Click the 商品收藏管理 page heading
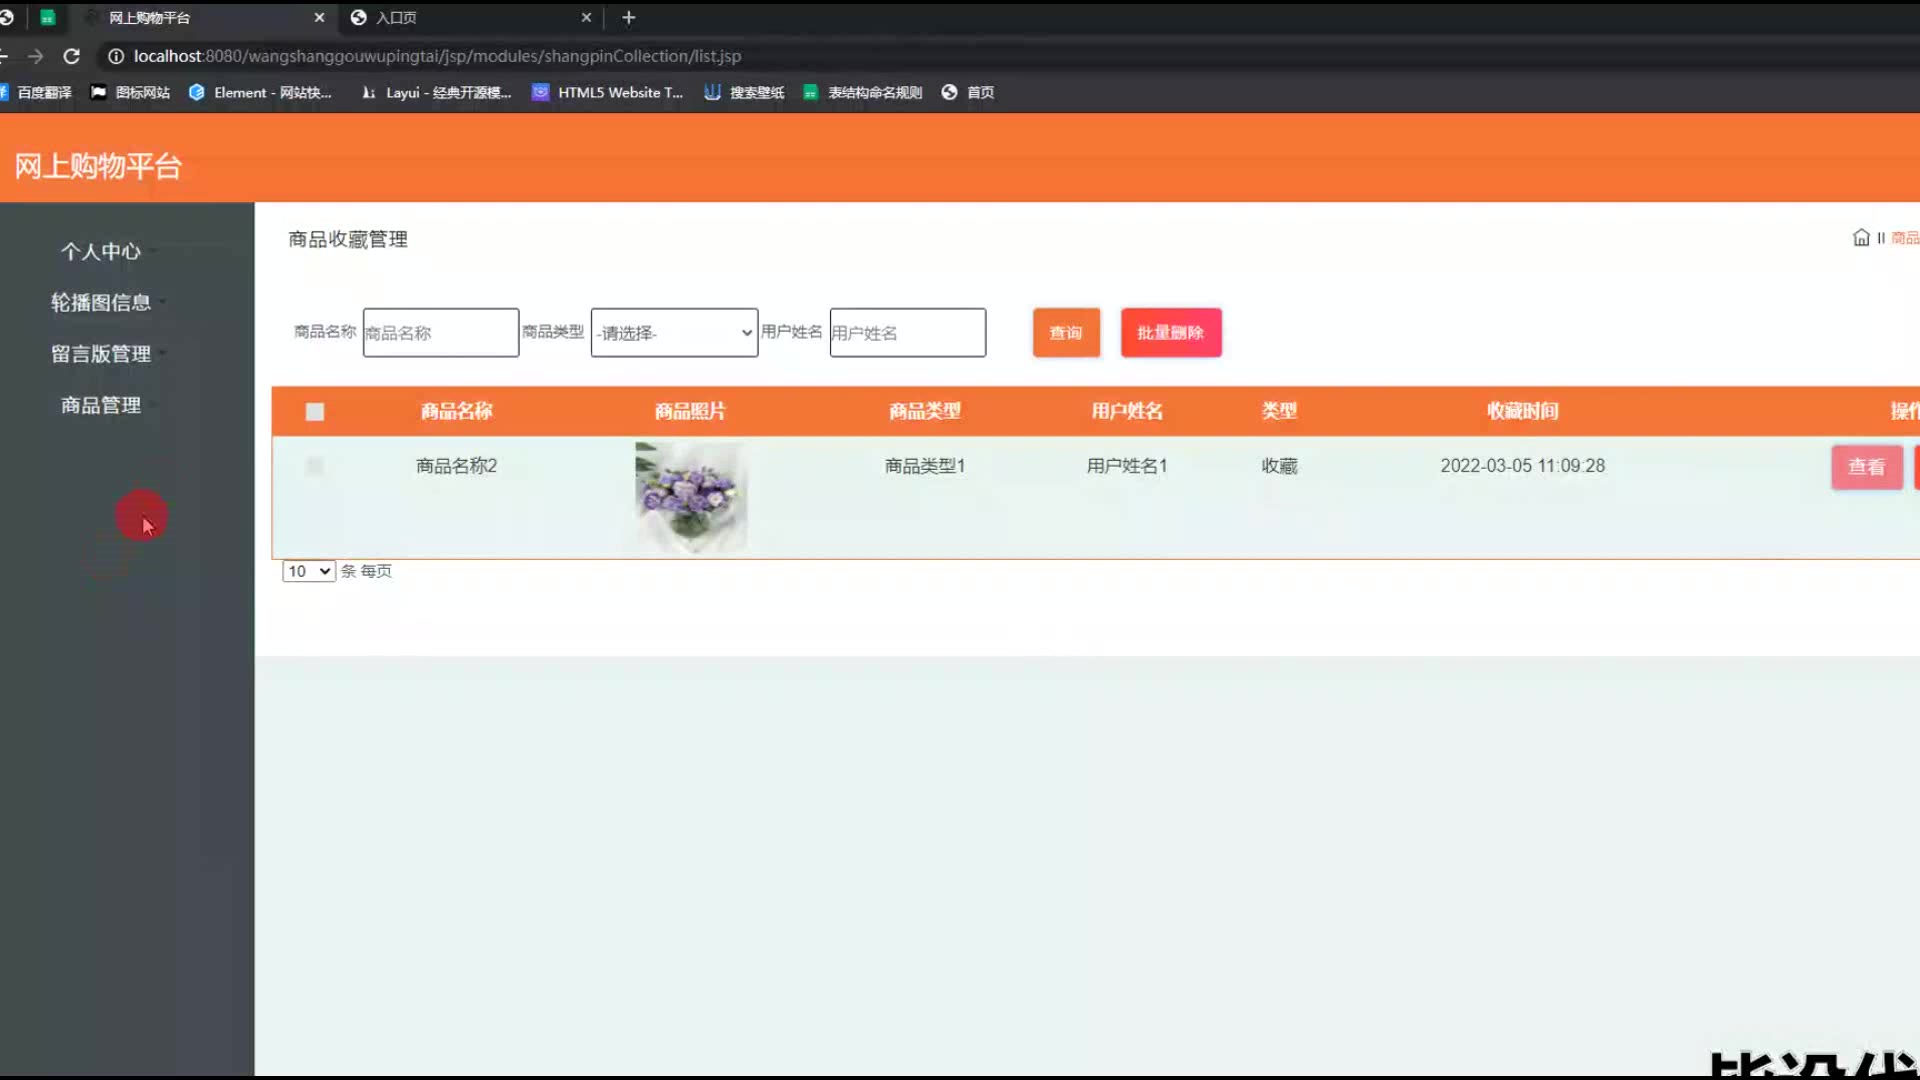Image resolution: width=1920 pixels, height=1080 pixels. point(348,239)
